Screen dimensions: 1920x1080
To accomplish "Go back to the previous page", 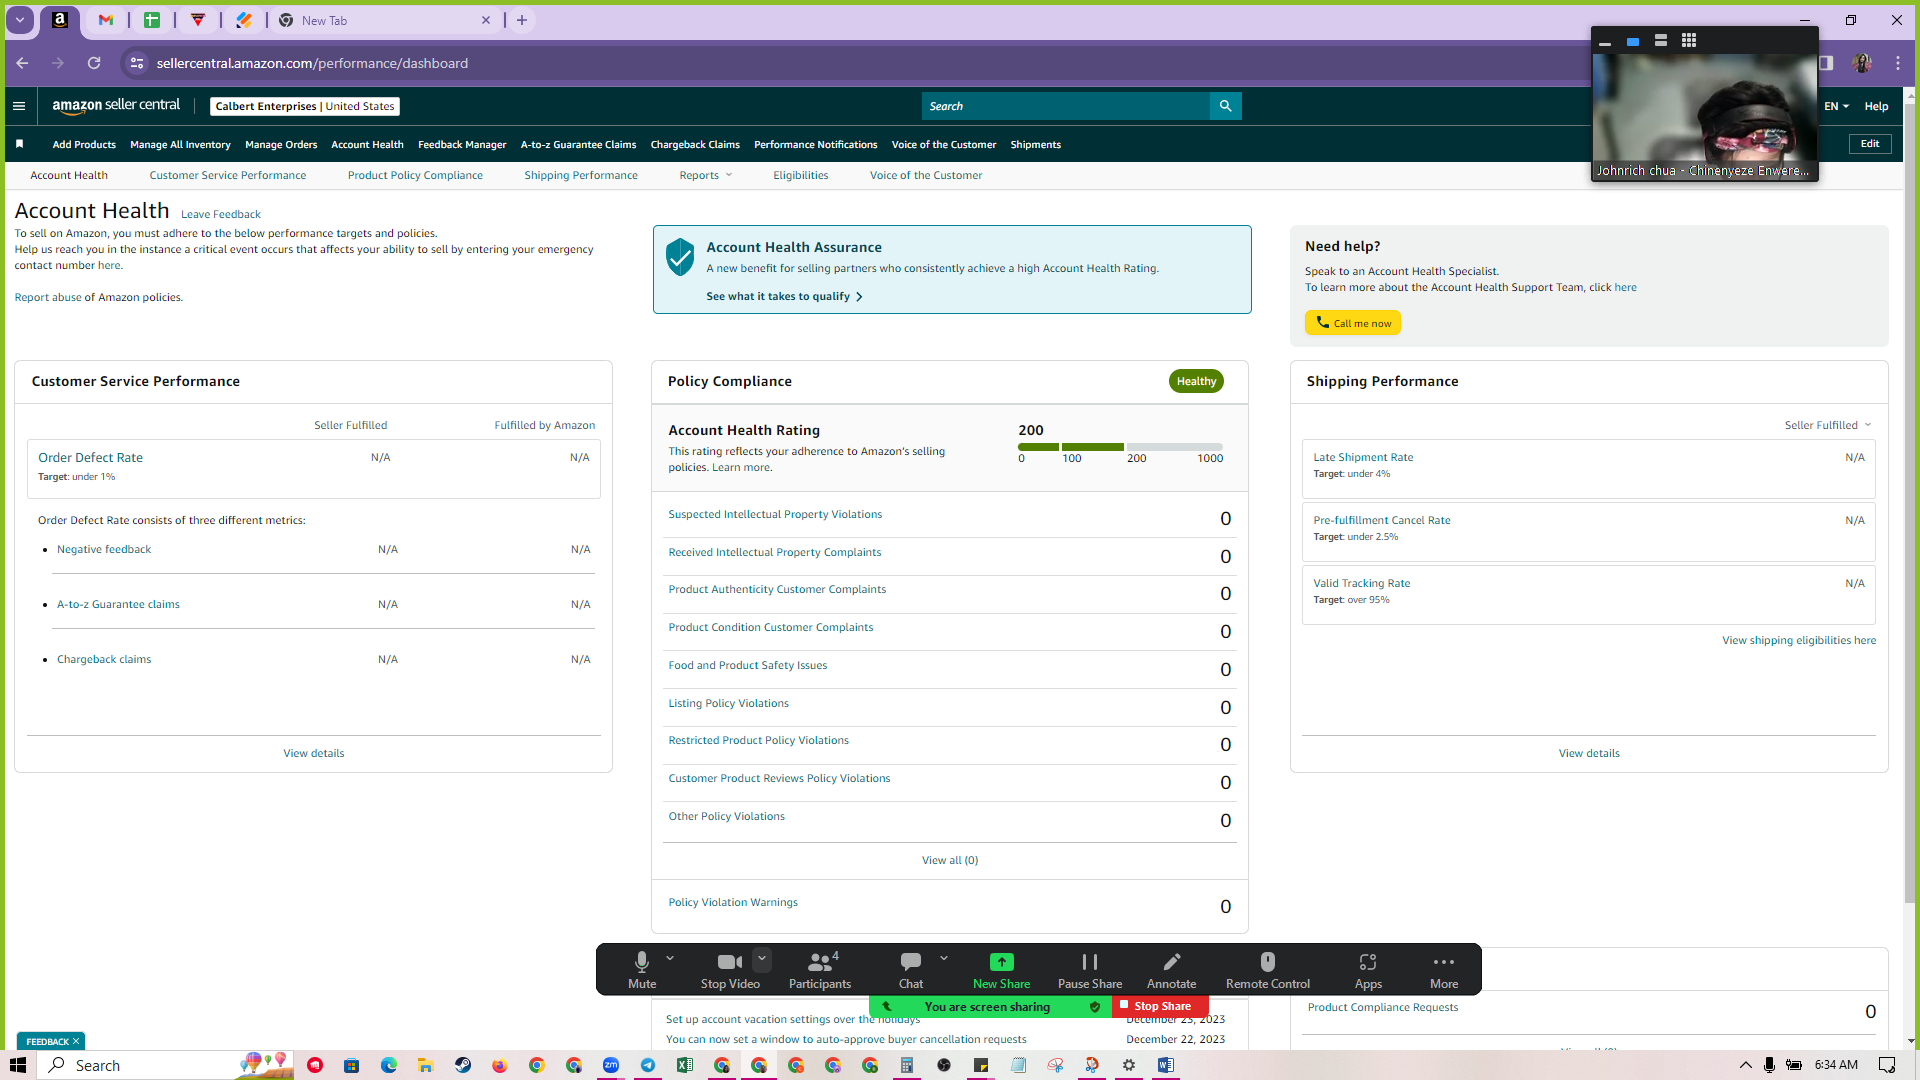I will [x=22, y=63].
